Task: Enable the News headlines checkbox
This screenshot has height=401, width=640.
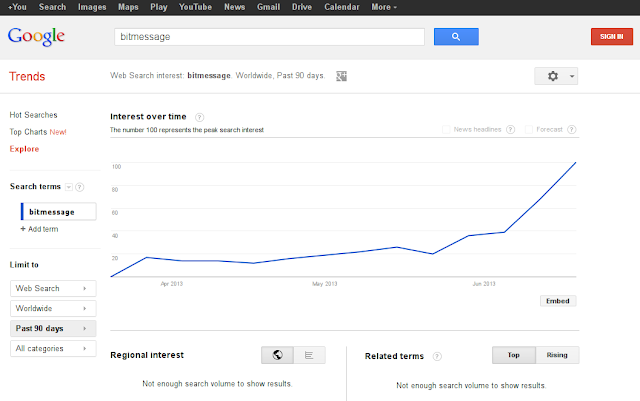Action: coord(446,129)
